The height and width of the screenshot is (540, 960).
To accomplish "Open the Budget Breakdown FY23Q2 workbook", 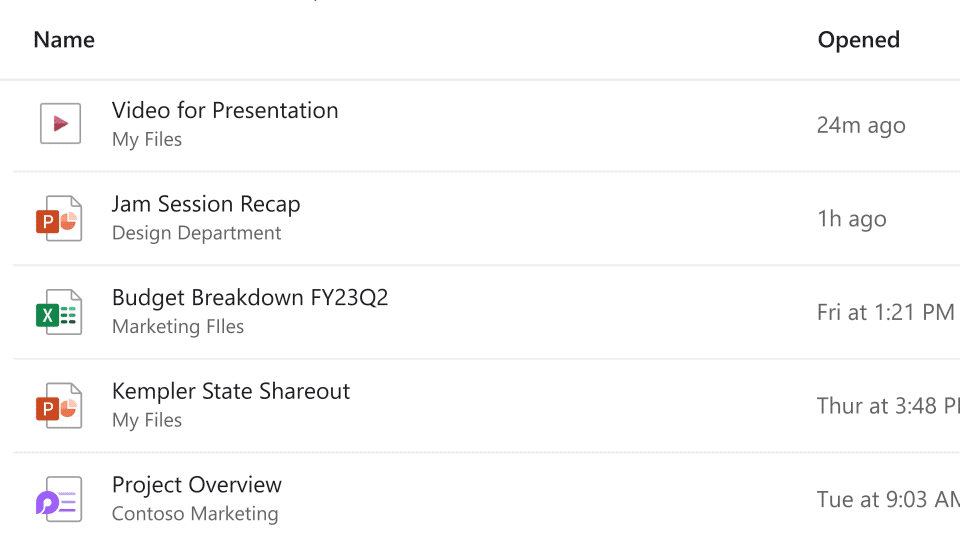I will coord(250,298).
